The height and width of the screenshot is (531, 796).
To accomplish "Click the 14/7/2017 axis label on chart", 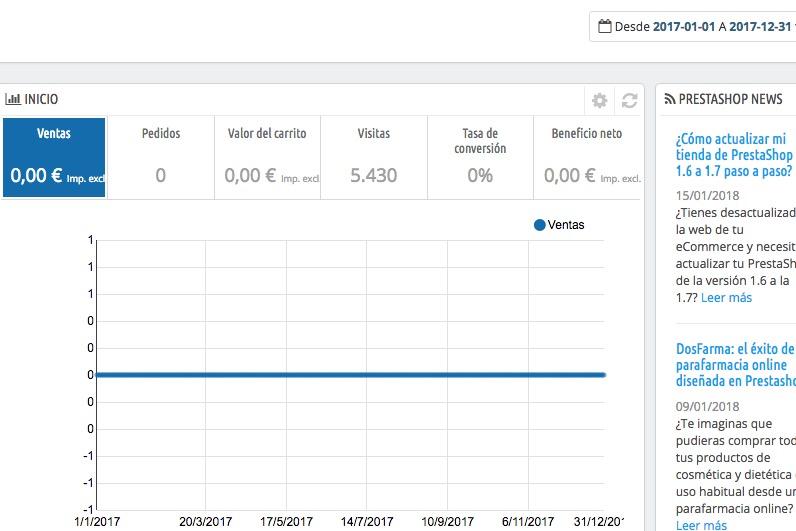I will pos(366,521).
